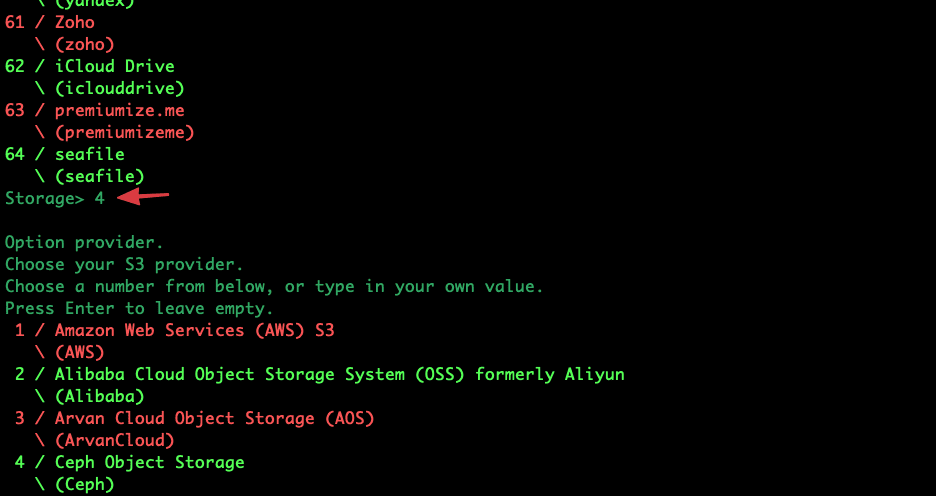The height and width of the screenshot is (496, 936).
Task: Click the (AWS) identifier text
Action: click(79, 352)
